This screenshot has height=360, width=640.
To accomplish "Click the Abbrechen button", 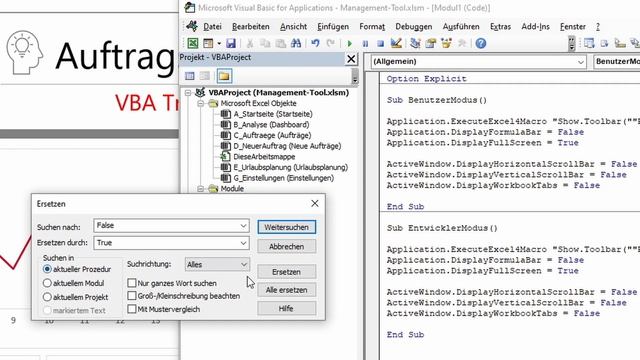I will [x=287, y=247].
